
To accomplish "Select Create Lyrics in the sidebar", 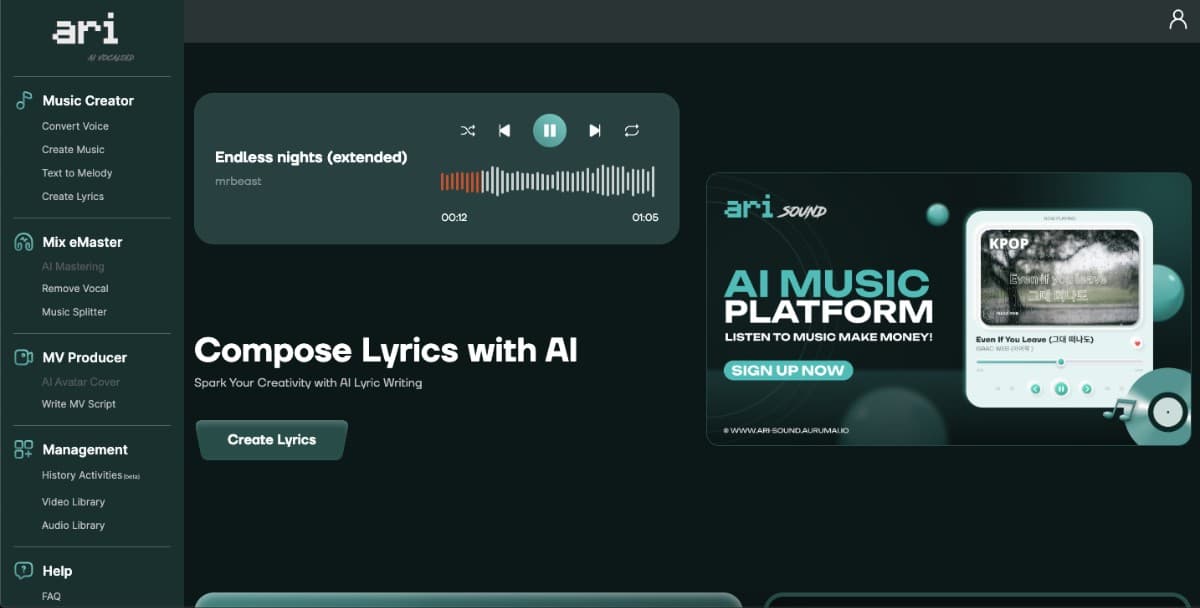I will click(x=73, y=196).
